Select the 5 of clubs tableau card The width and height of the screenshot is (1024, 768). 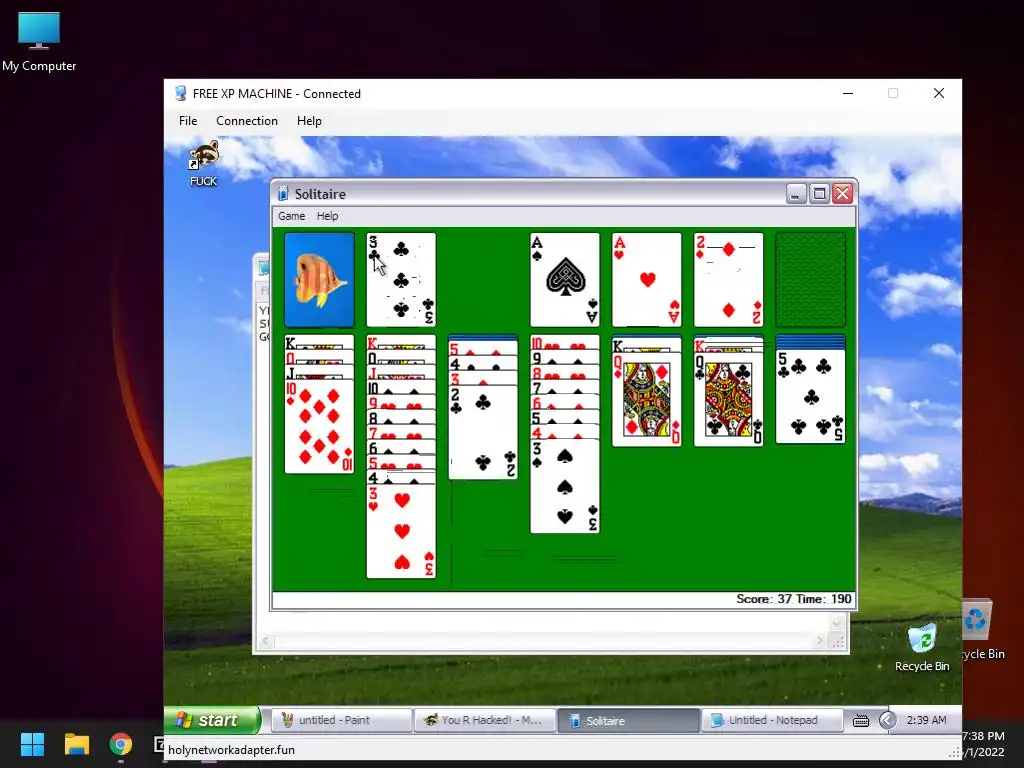pos(810,397)
